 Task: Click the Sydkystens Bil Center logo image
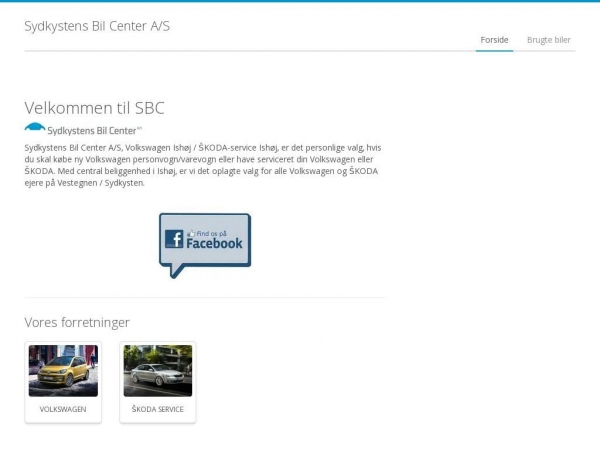[x=83, y=129]
